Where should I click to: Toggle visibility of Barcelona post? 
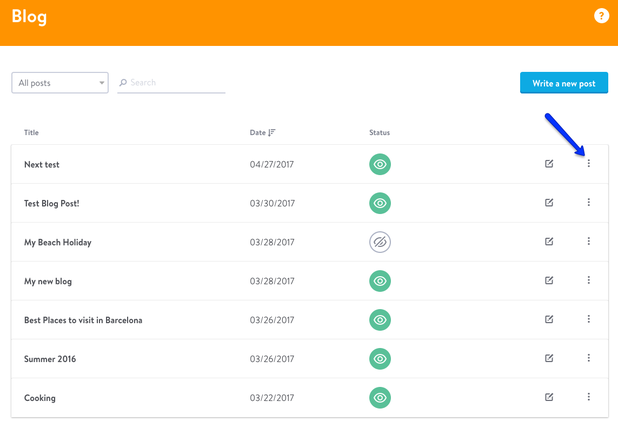point(380,320)
